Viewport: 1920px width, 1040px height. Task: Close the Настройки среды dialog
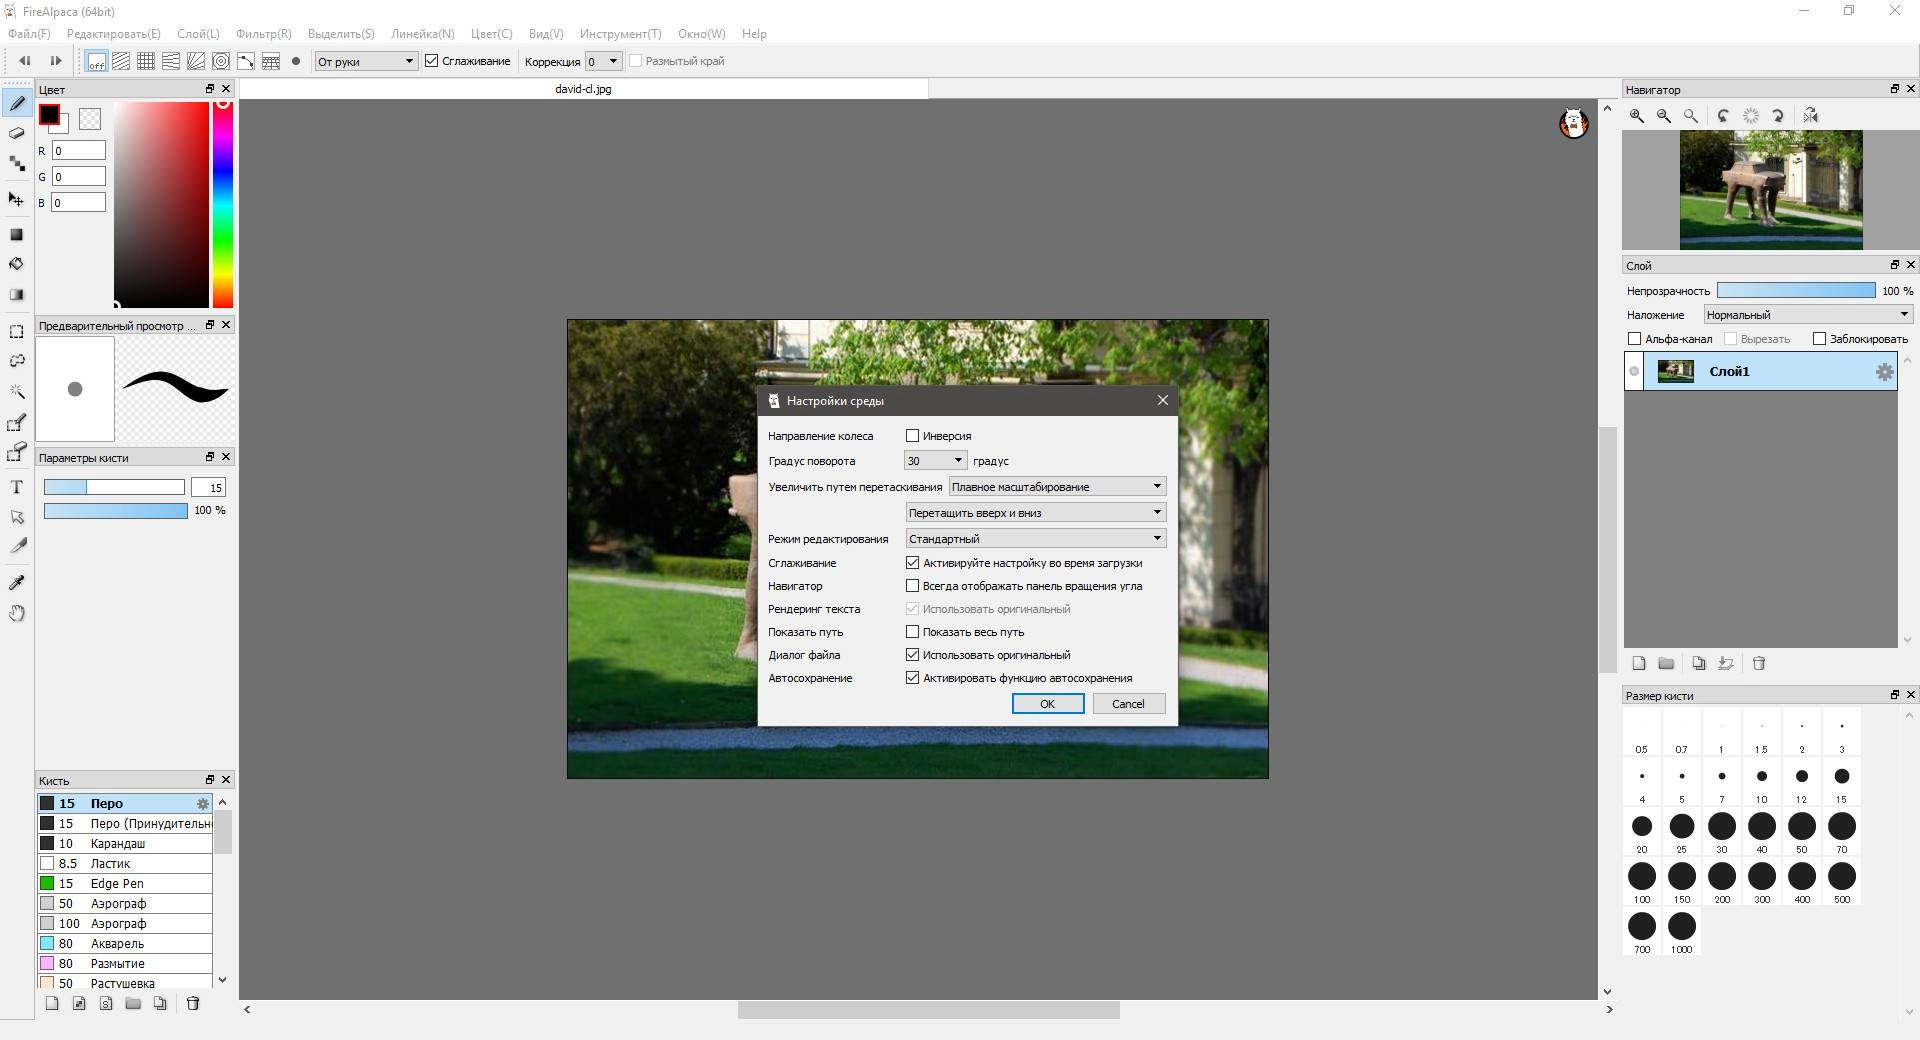coord(1162,400)
